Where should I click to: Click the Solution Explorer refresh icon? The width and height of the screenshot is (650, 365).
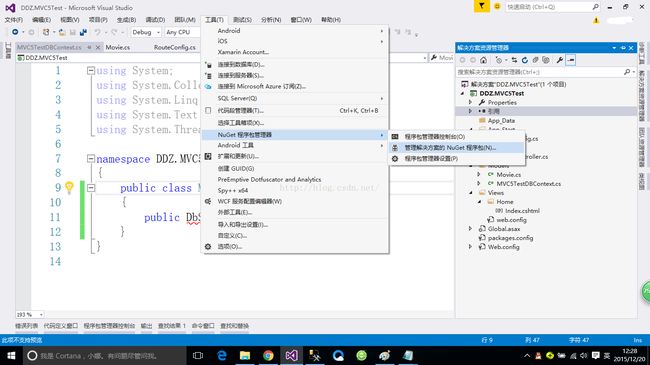[525, 60]
